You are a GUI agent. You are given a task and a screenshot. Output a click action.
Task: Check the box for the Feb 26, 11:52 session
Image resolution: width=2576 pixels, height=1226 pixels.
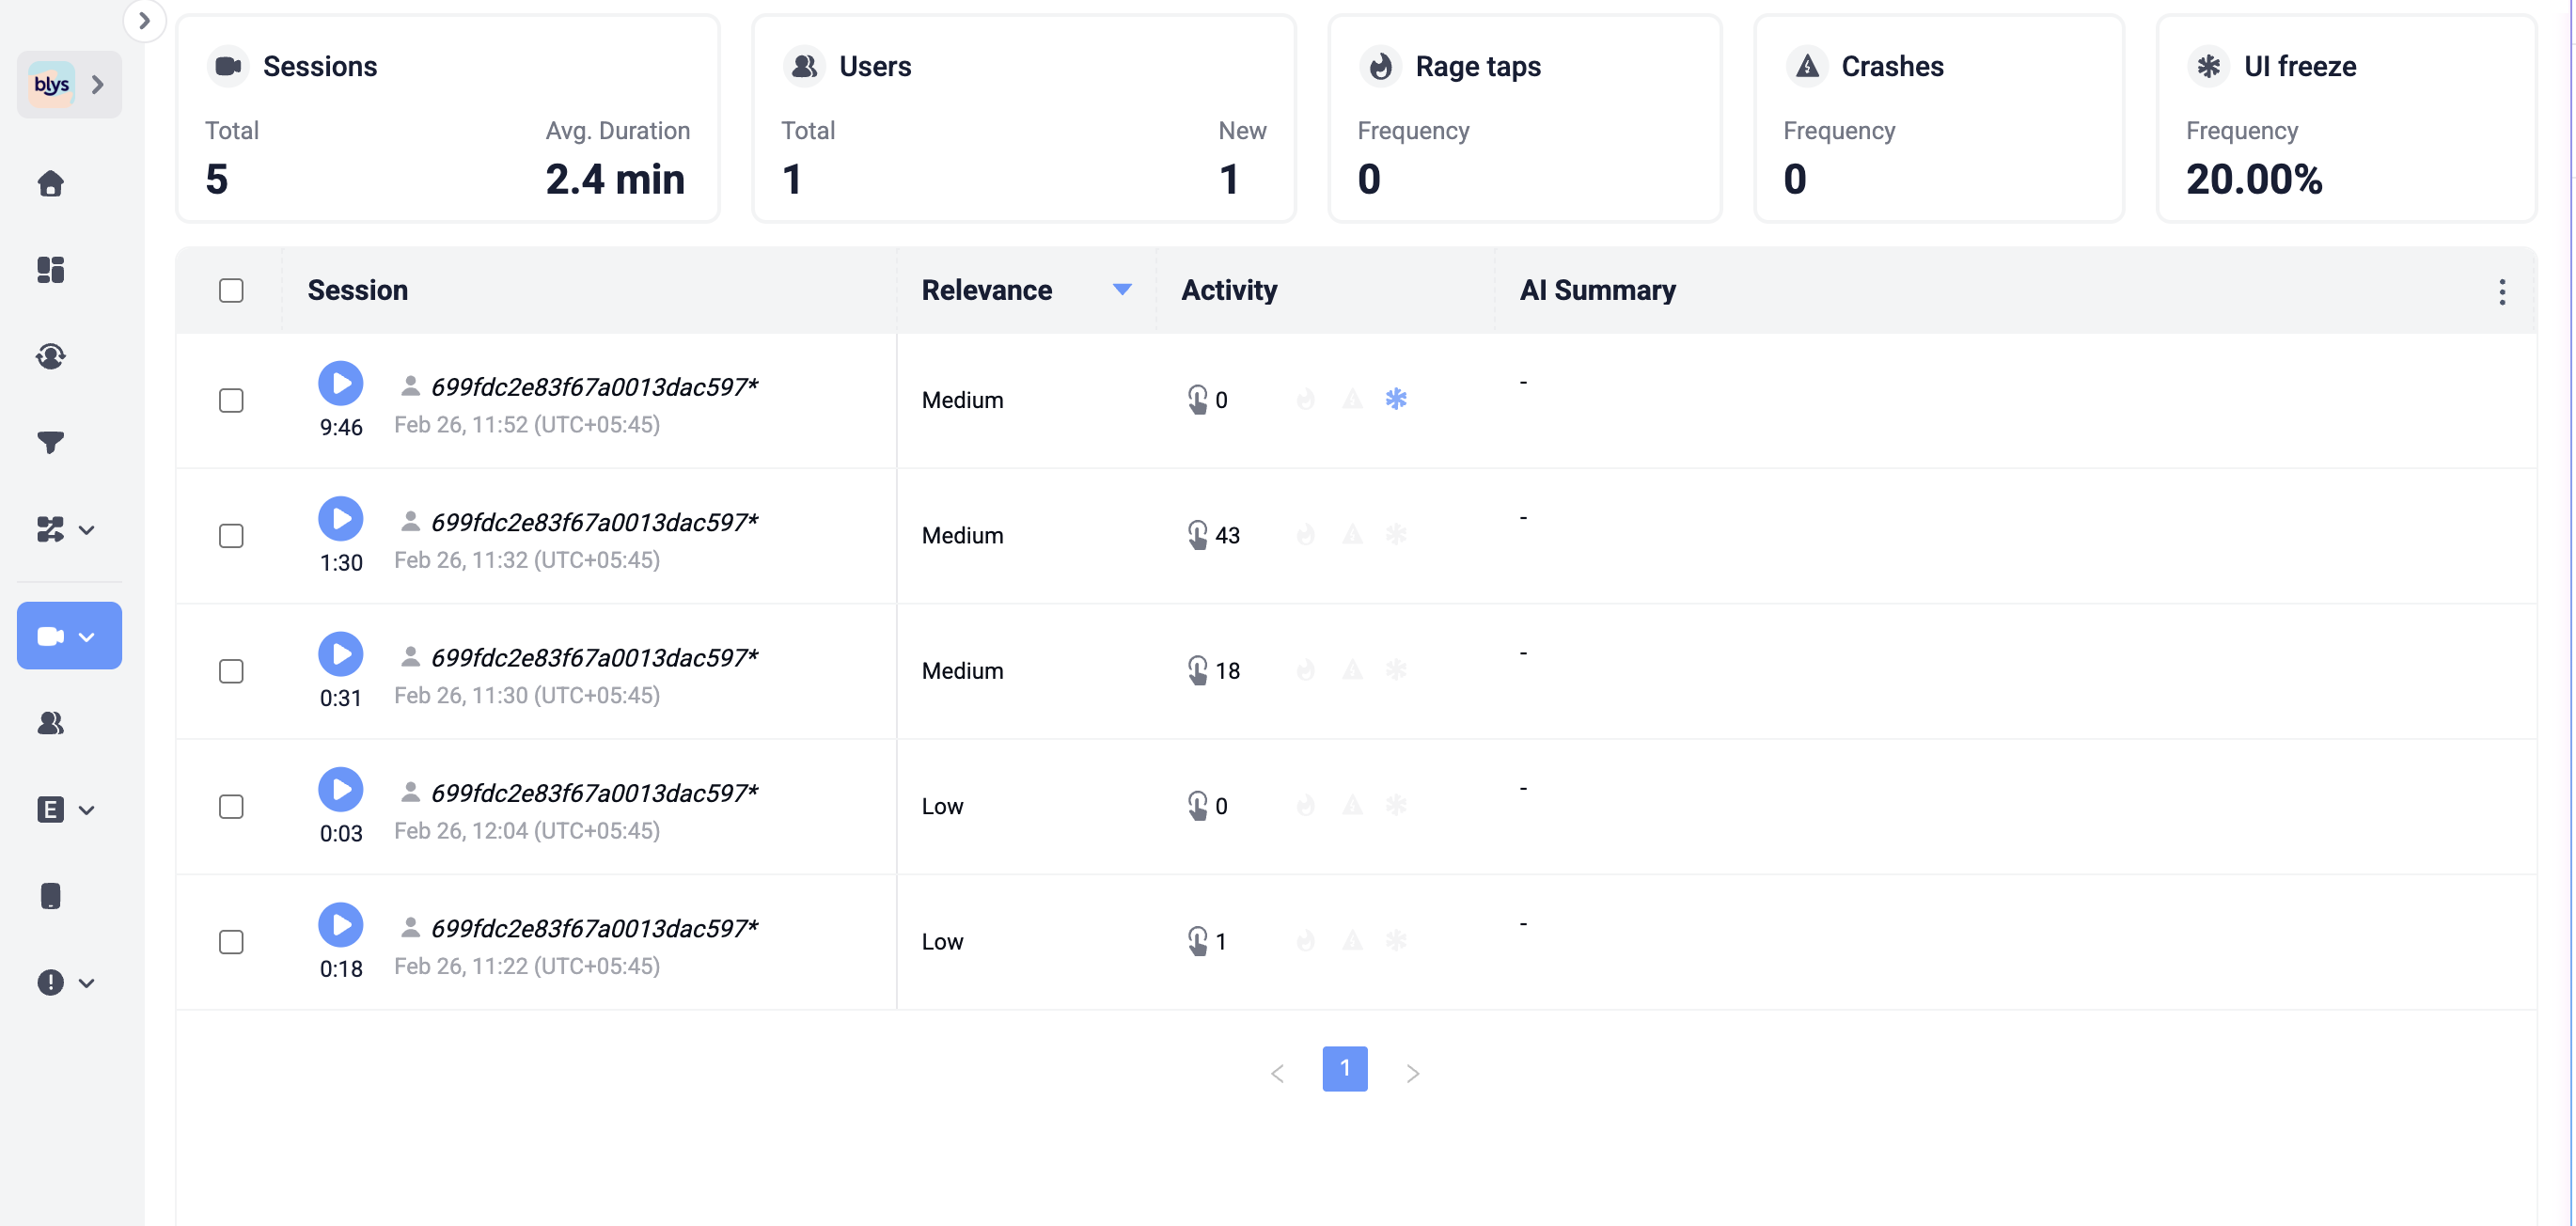point(231,400)
